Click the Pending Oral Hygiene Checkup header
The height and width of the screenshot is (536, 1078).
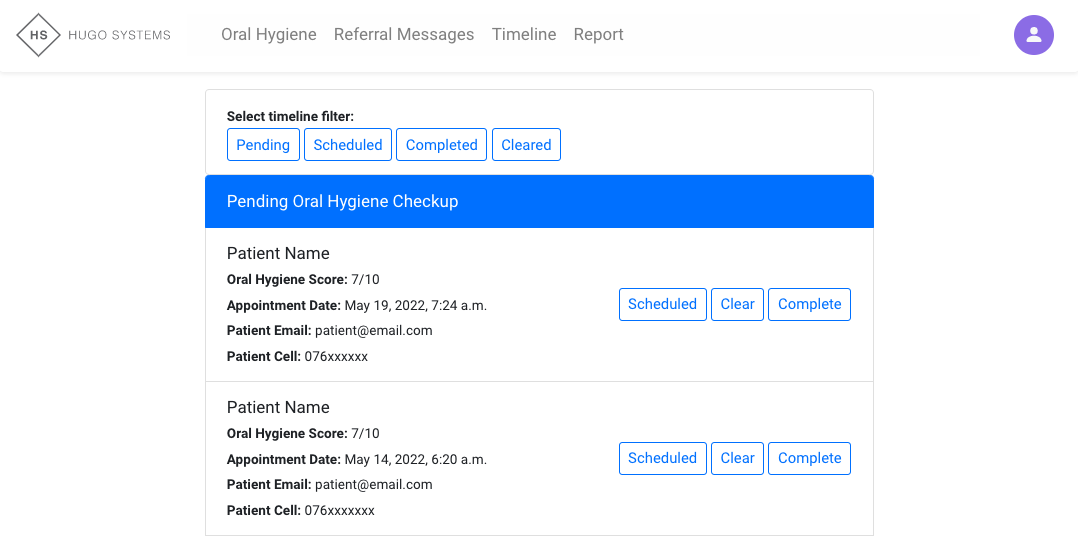(342, 202)
